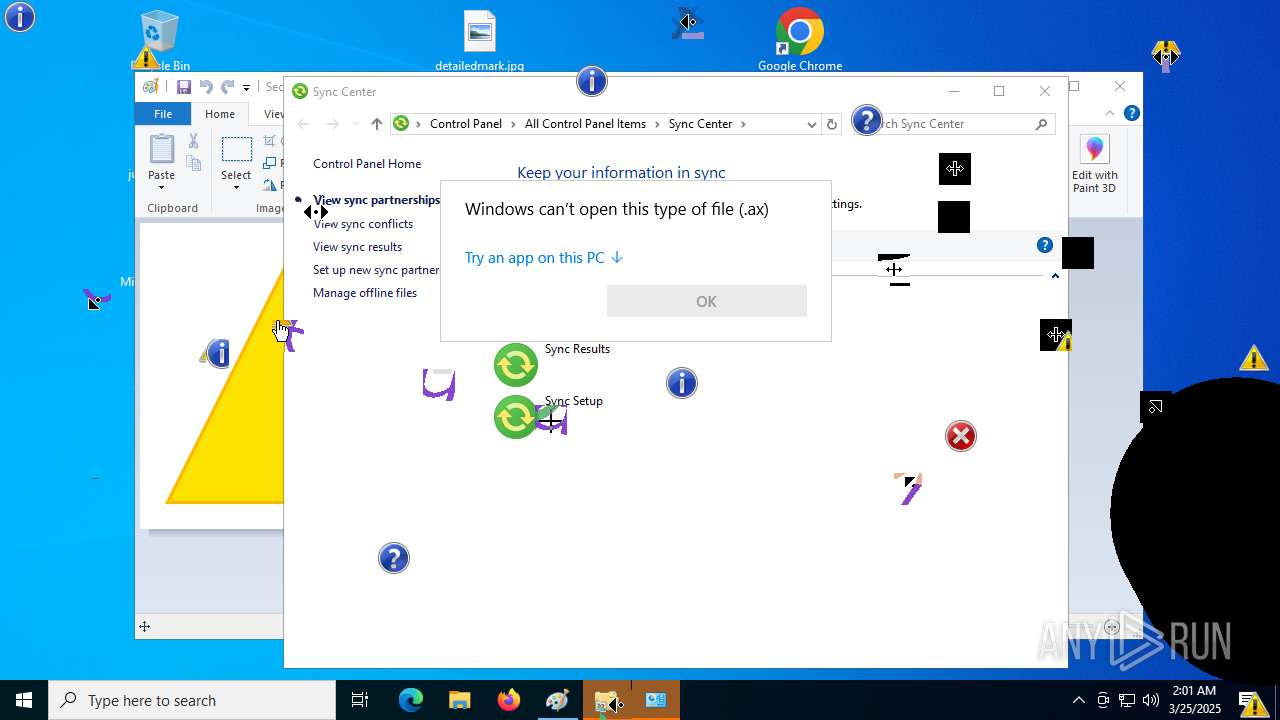The width and height of the screenshot is (1280, 720).
Task: Click the Up arrow in Sync Center navigation
Action: [x=376, y=124]
